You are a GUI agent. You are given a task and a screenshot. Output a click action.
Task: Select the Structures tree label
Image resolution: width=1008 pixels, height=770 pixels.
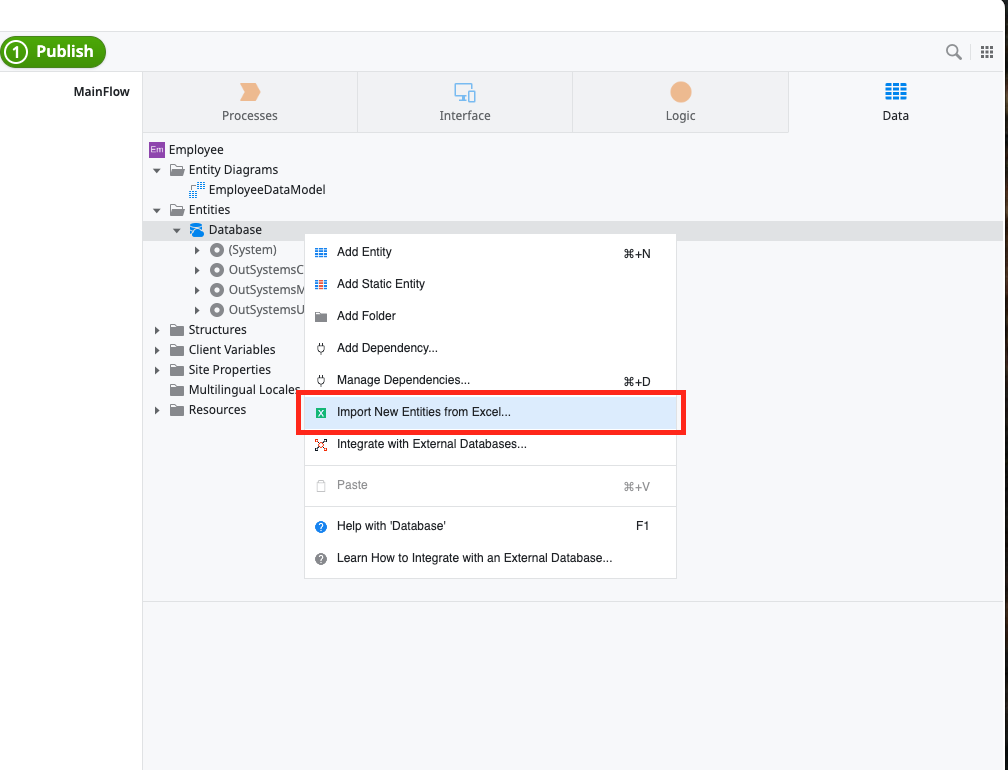tap(217, 330)
